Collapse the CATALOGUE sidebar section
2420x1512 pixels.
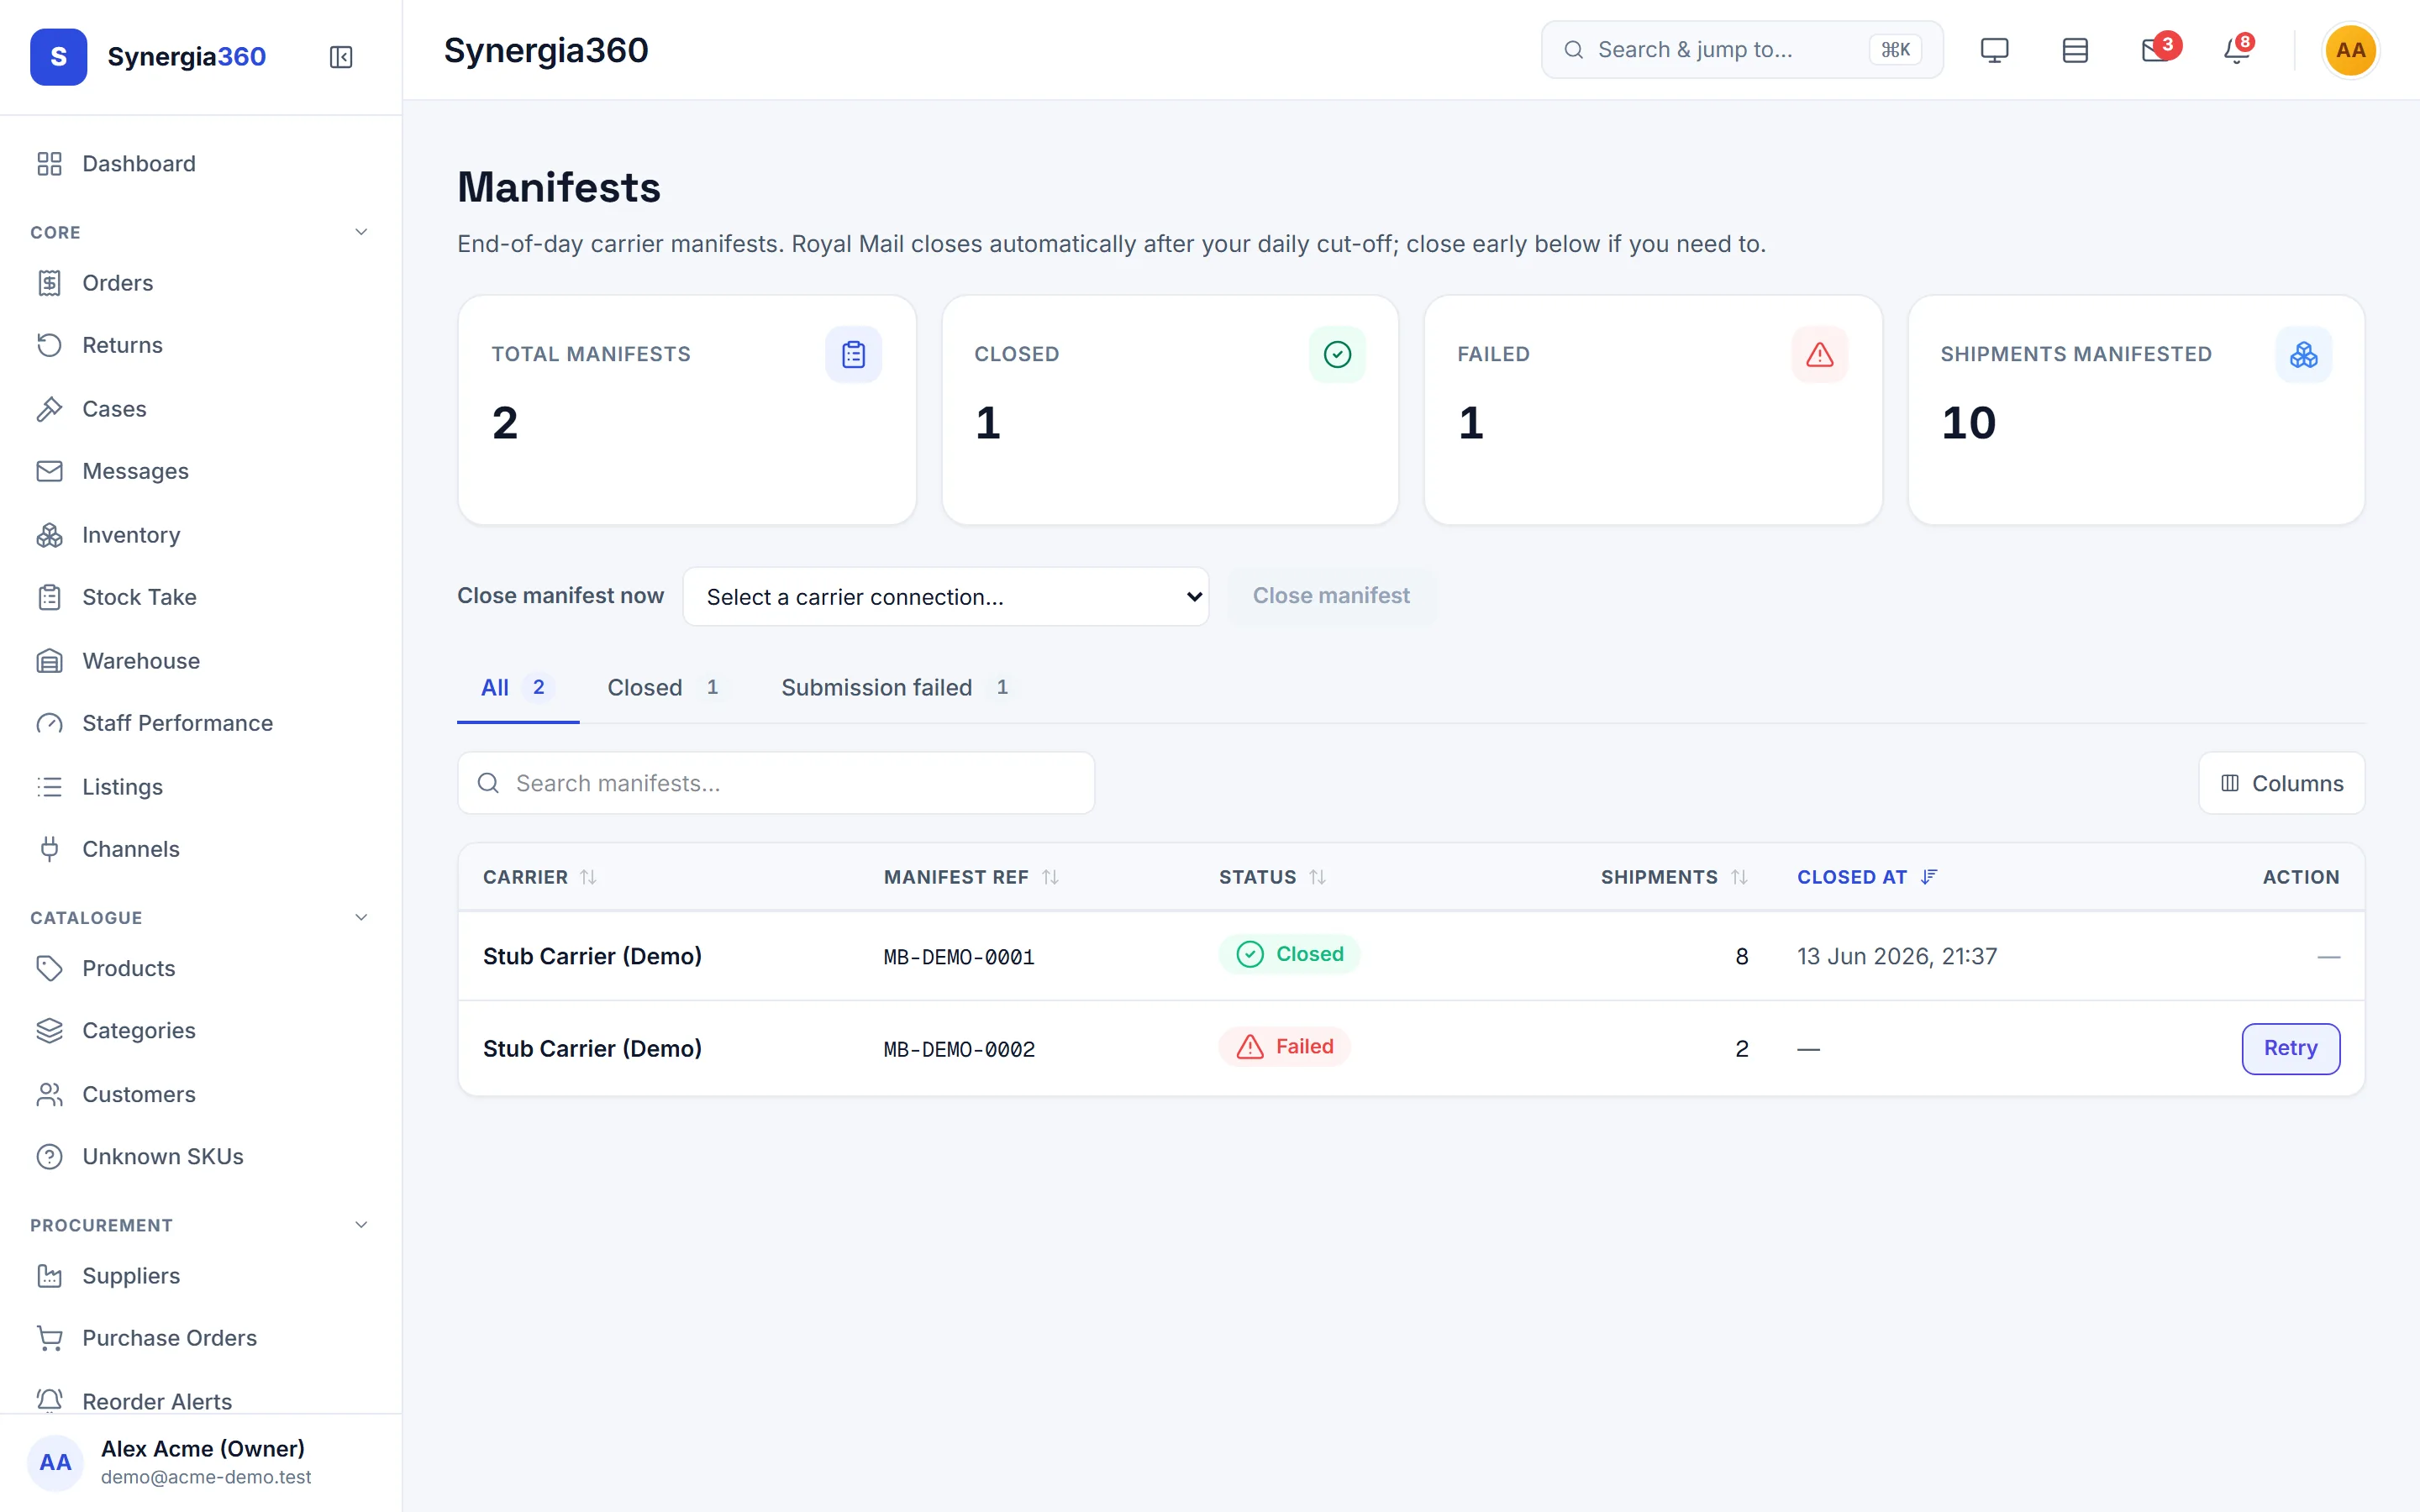[x=361, y=917]
